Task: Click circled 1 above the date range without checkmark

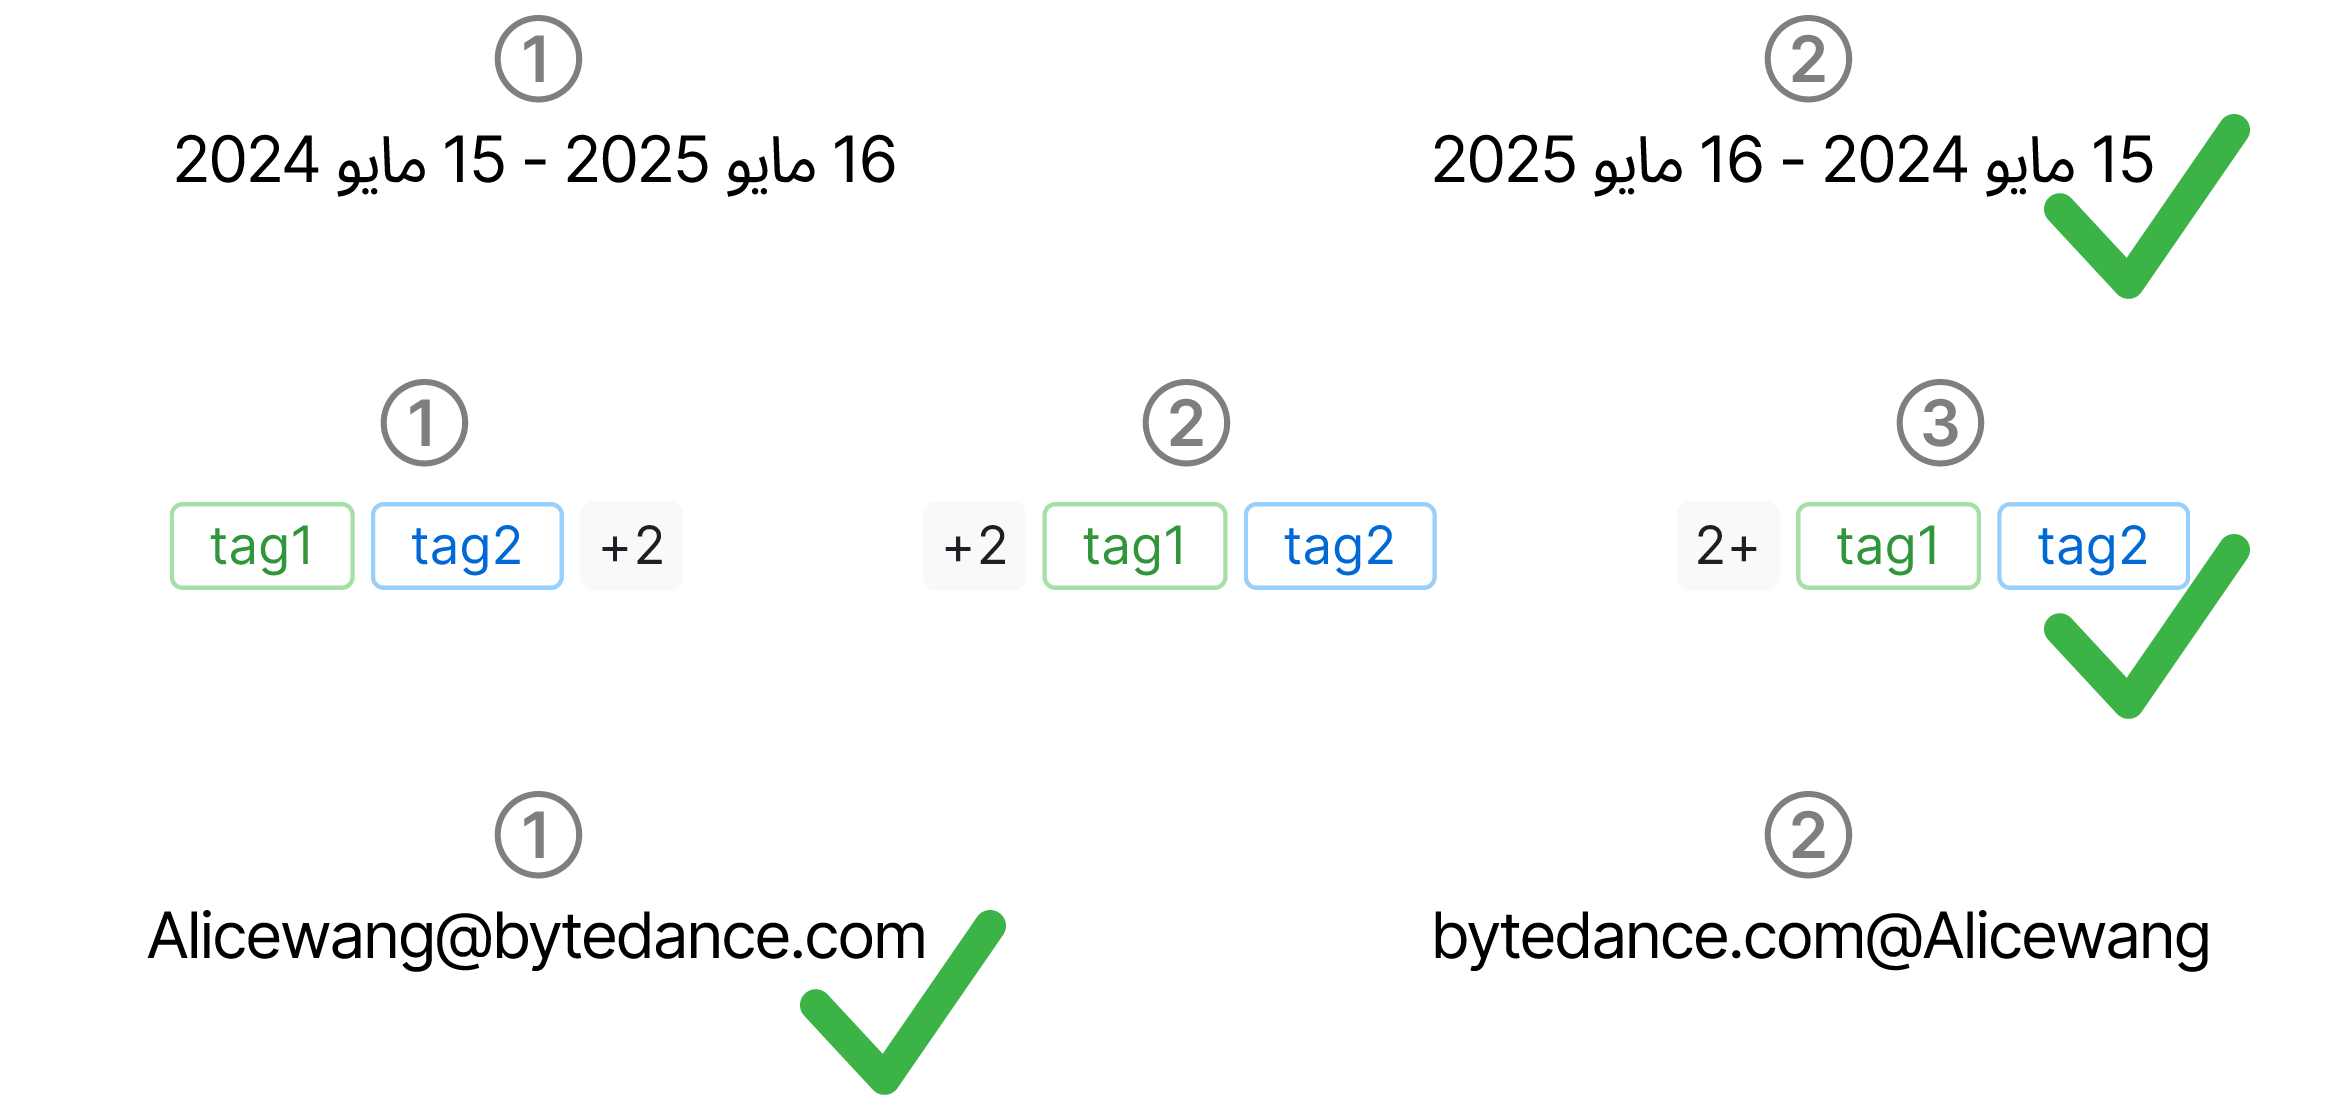Action: 538,59
